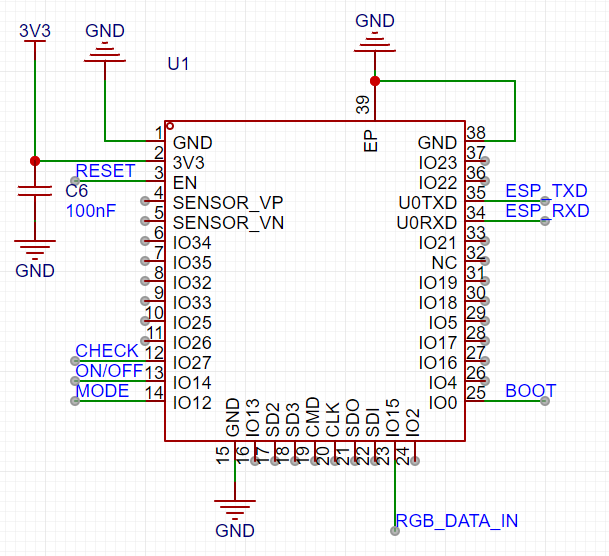Select the RESET net label
Viewport: 609px width, 556px height.
coord(105,171)
